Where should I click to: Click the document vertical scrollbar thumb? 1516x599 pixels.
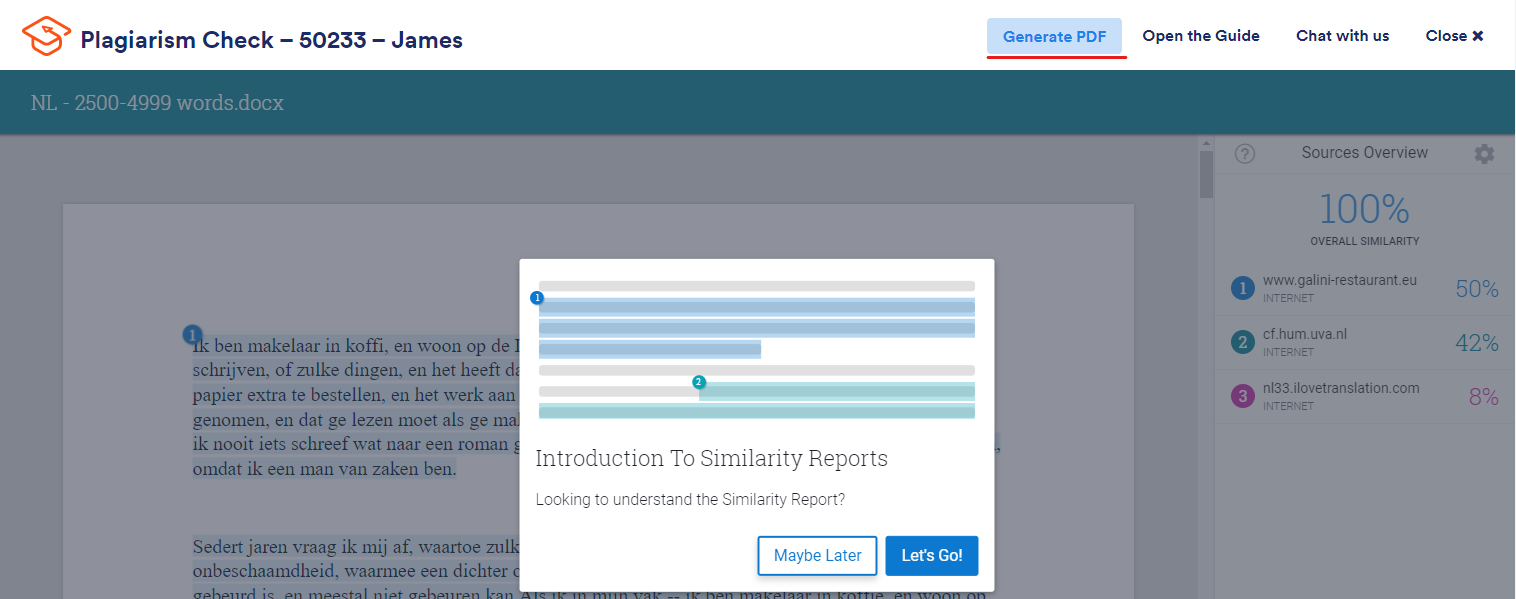(x=1206, y=169)
